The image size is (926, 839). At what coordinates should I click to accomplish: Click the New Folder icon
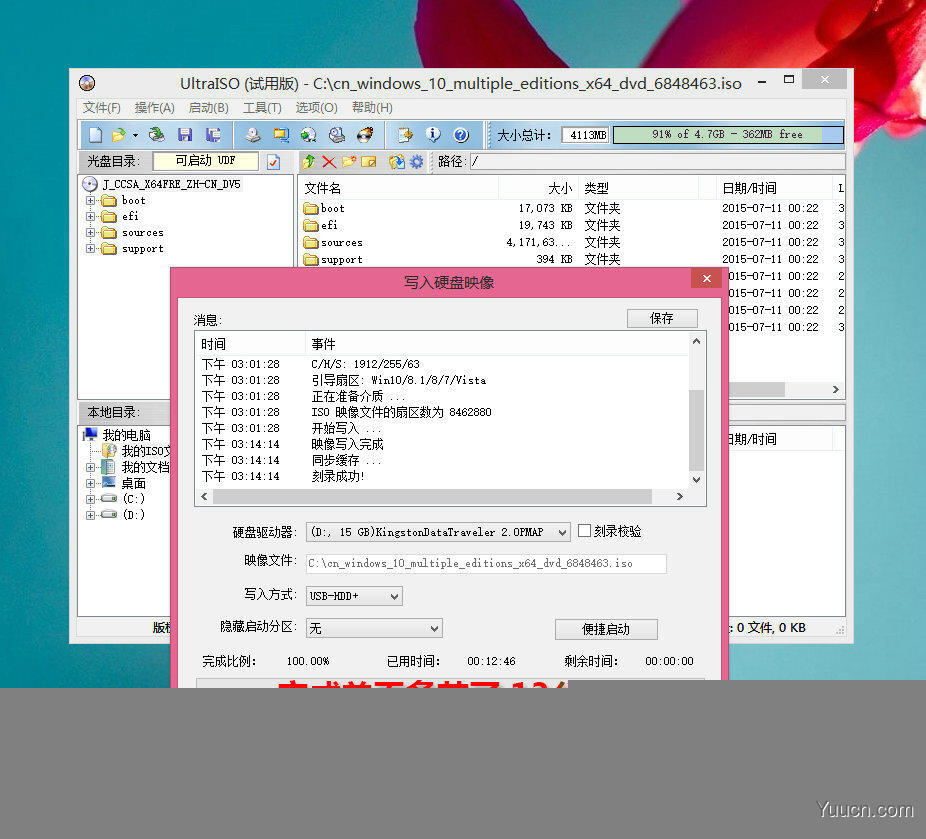point(349,161)
